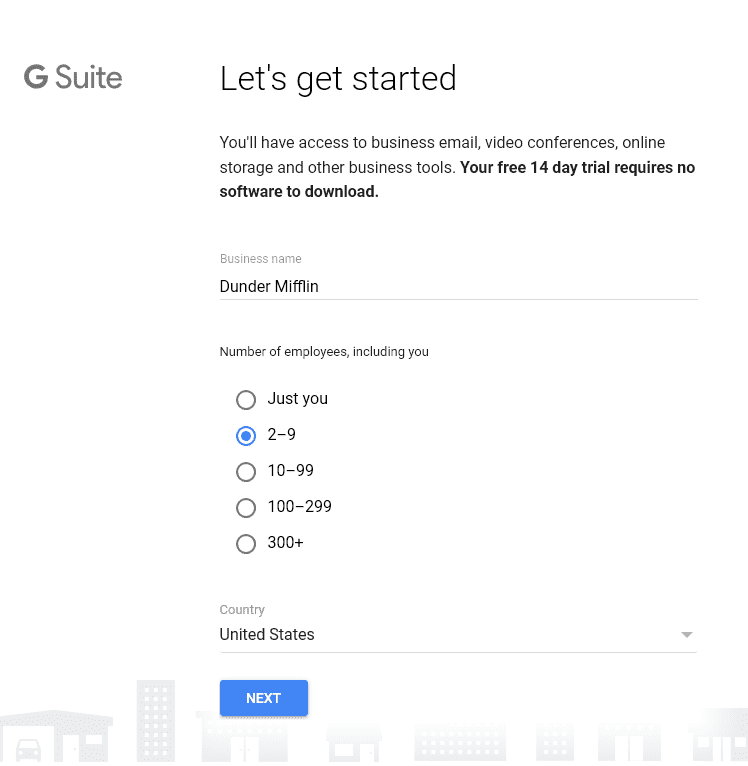
Task: Click the Let's get started heading
Action: [x=338, y=79]
